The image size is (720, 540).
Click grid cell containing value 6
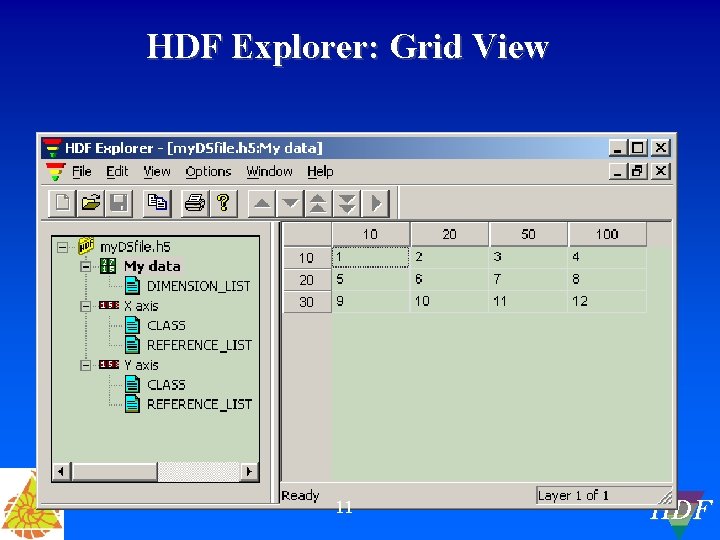450,280
